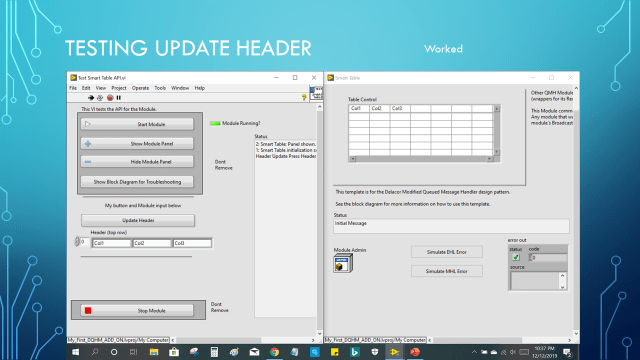640x360 pixels.
Task: Open Microsoft Store from the taskbar
Action: click(x=174, y=352)
